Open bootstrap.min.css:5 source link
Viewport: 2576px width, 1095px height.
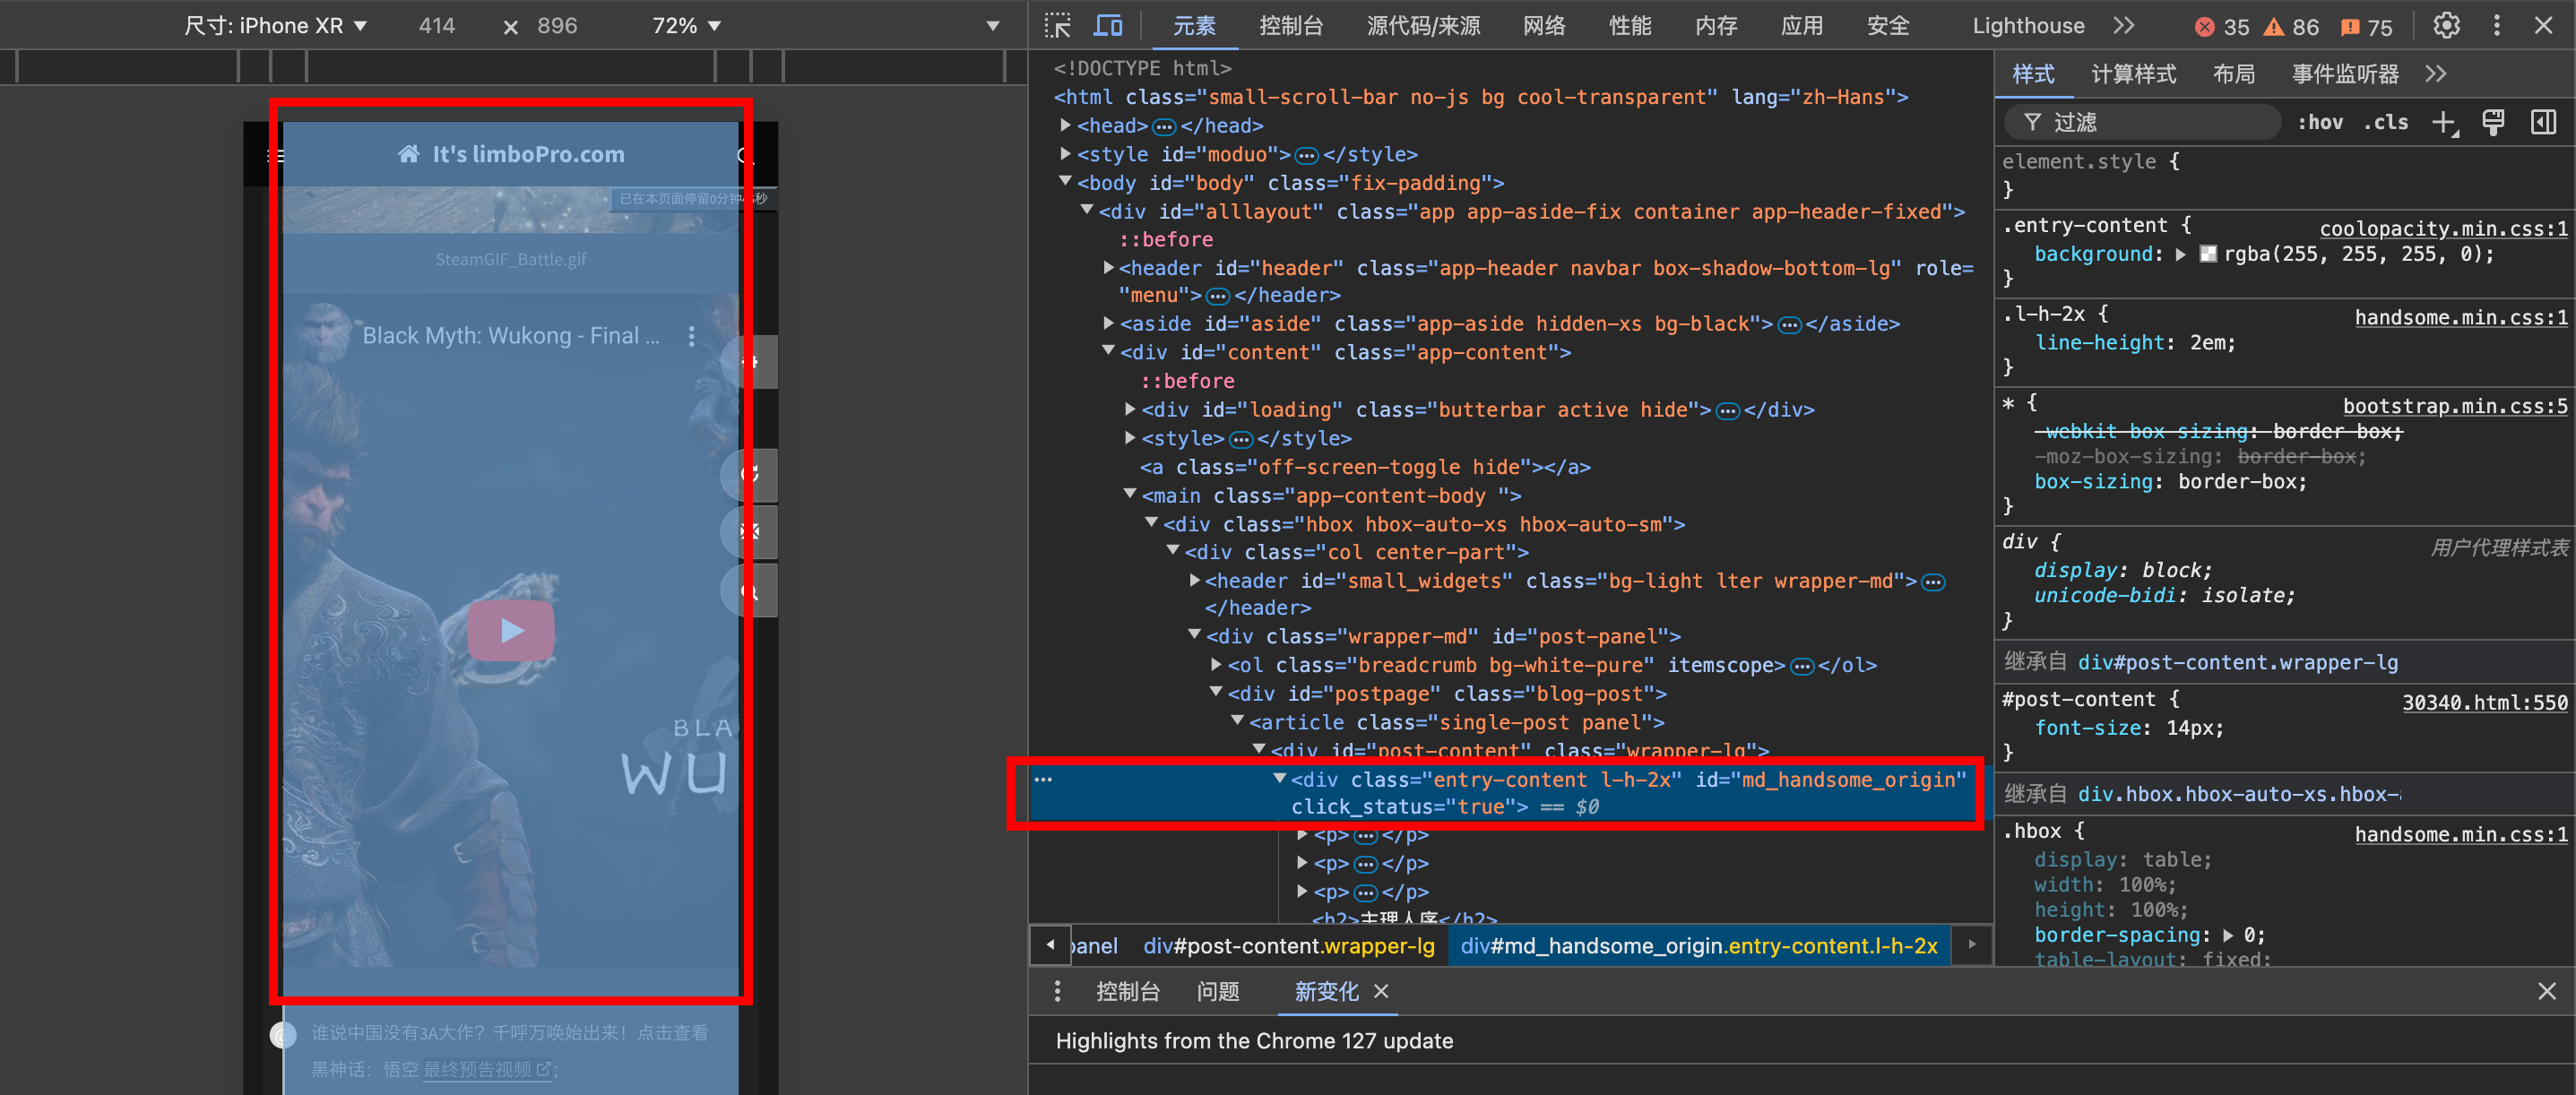(2455, 405)
